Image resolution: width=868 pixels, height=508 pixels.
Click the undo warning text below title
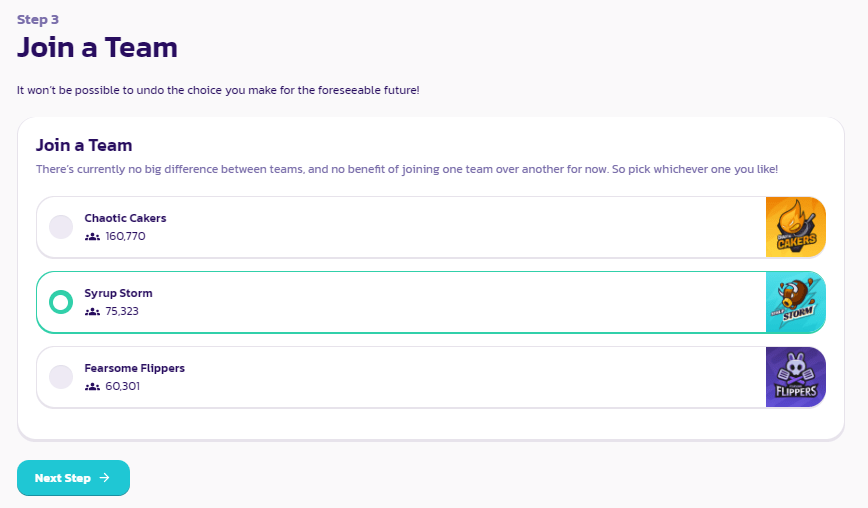point(218,90)
